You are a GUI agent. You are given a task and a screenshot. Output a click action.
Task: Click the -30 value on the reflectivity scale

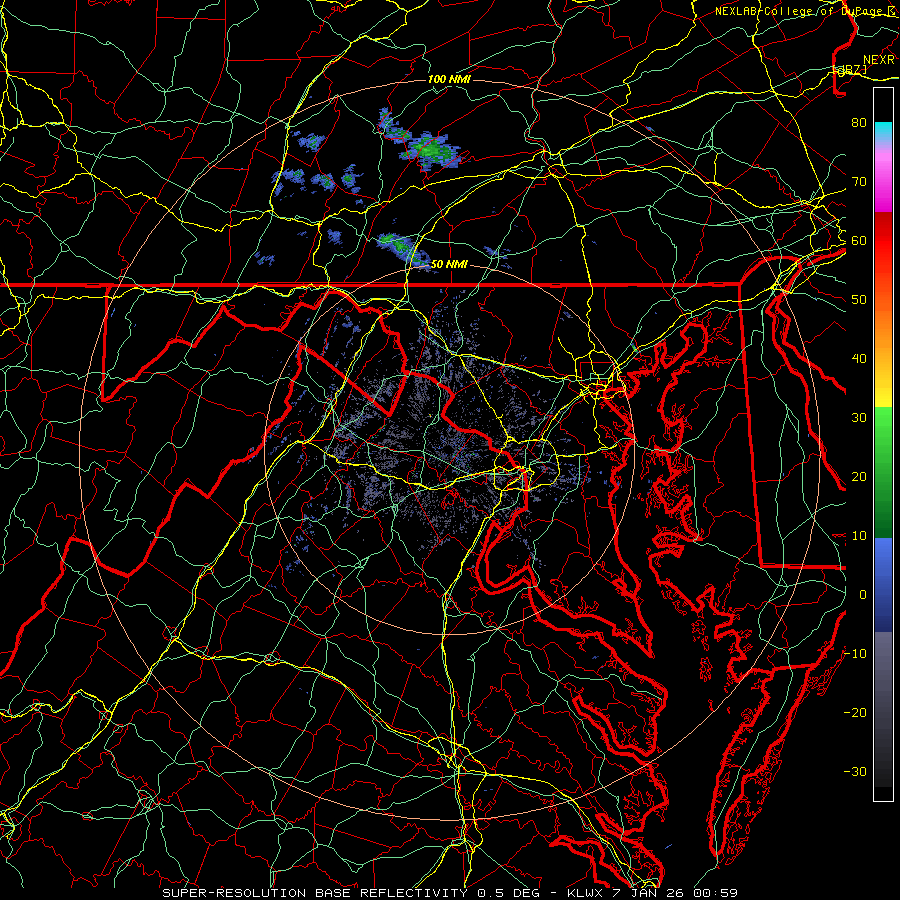click(855, 771)
